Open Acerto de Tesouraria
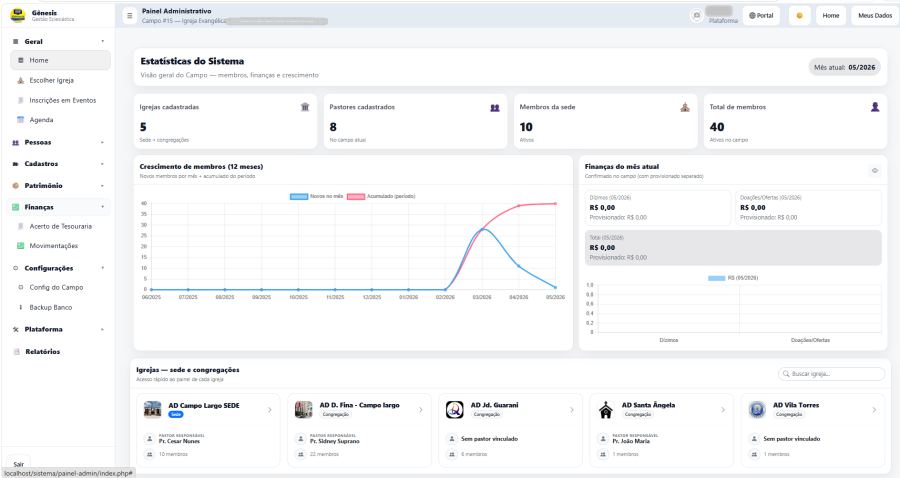 point(60,226)
